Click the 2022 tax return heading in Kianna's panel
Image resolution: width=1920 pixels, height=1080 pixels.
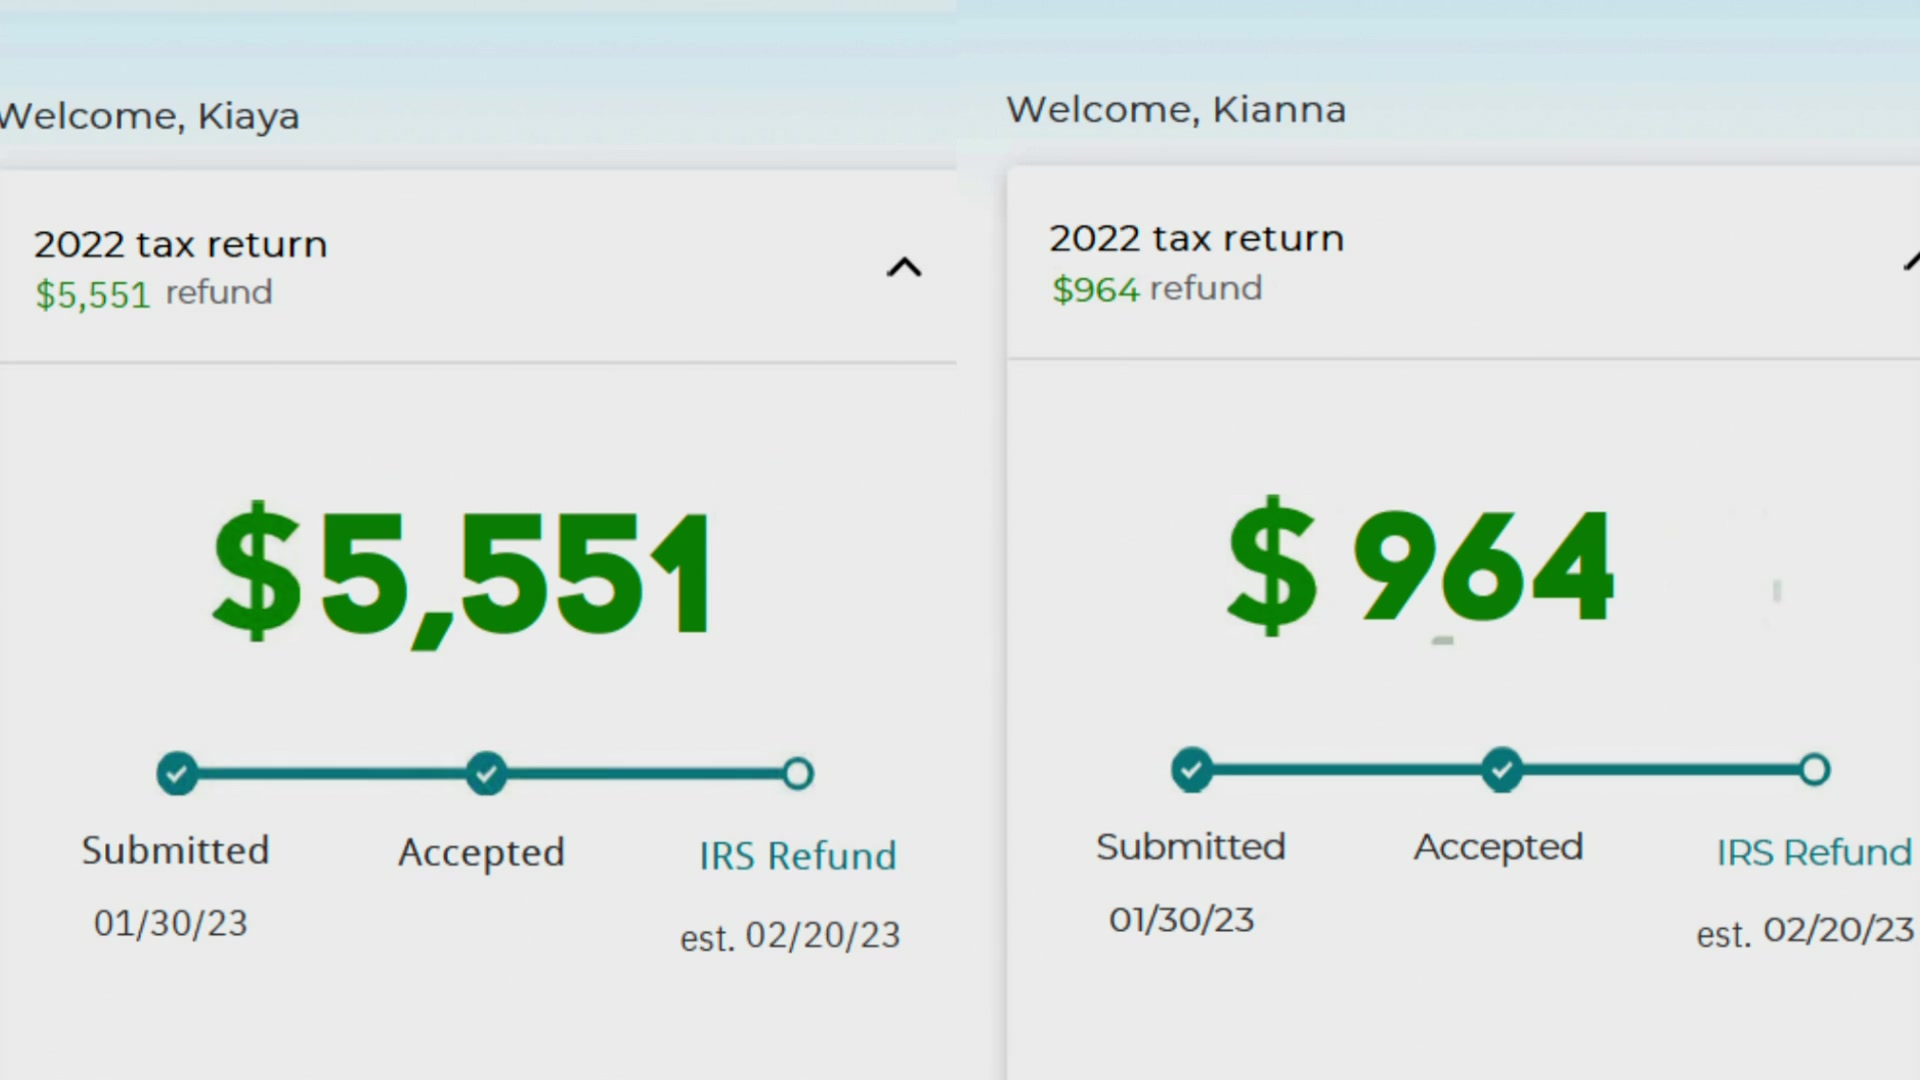click(x=1196, y=239)
